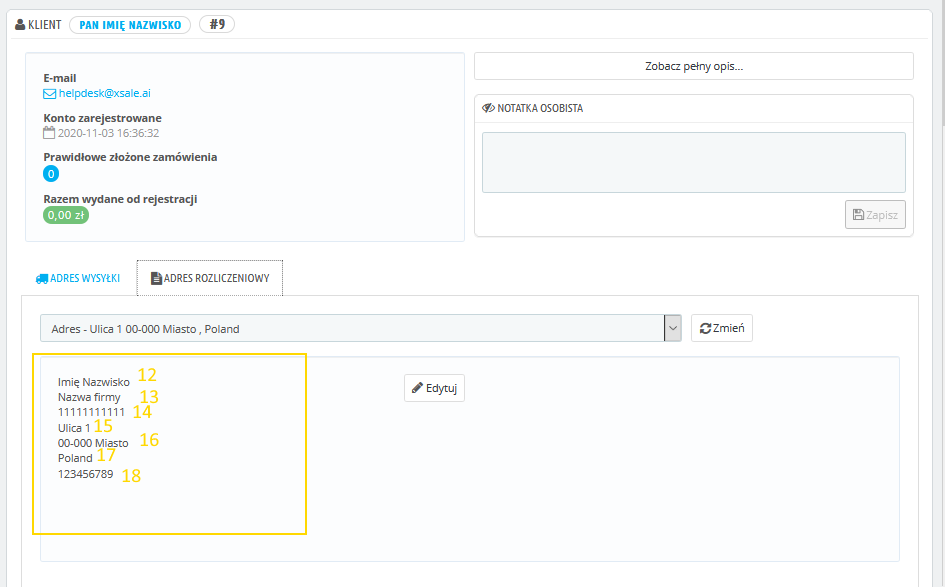The width and height of the screenshot is (945, 587).
Task: Click the truck icon on Adres wysyłki
Action: coord(42,278)
